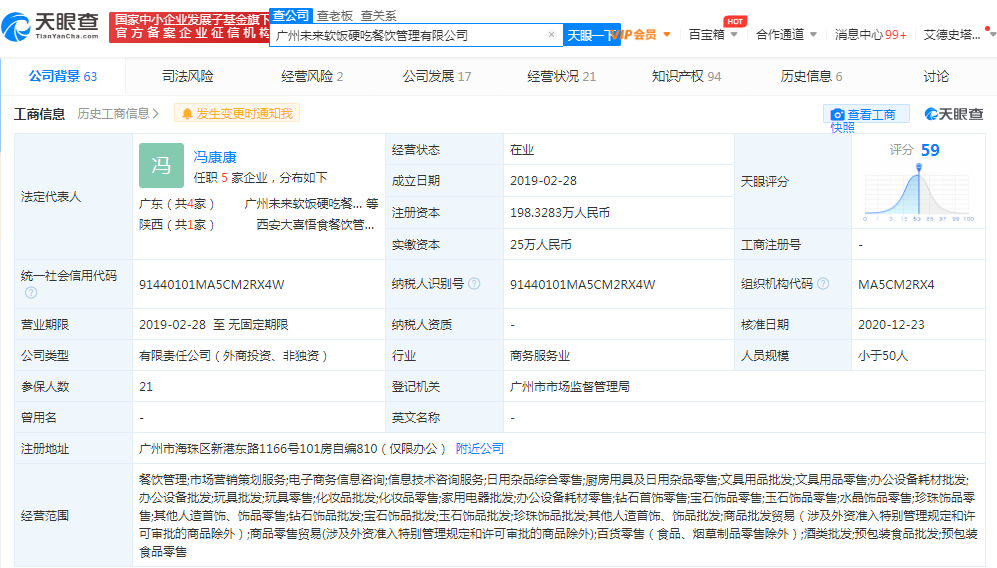Open 消息中心 99+ notifications
Image resolution: width=997 pixels, height=568 pixels.
(x=870, y=34)
